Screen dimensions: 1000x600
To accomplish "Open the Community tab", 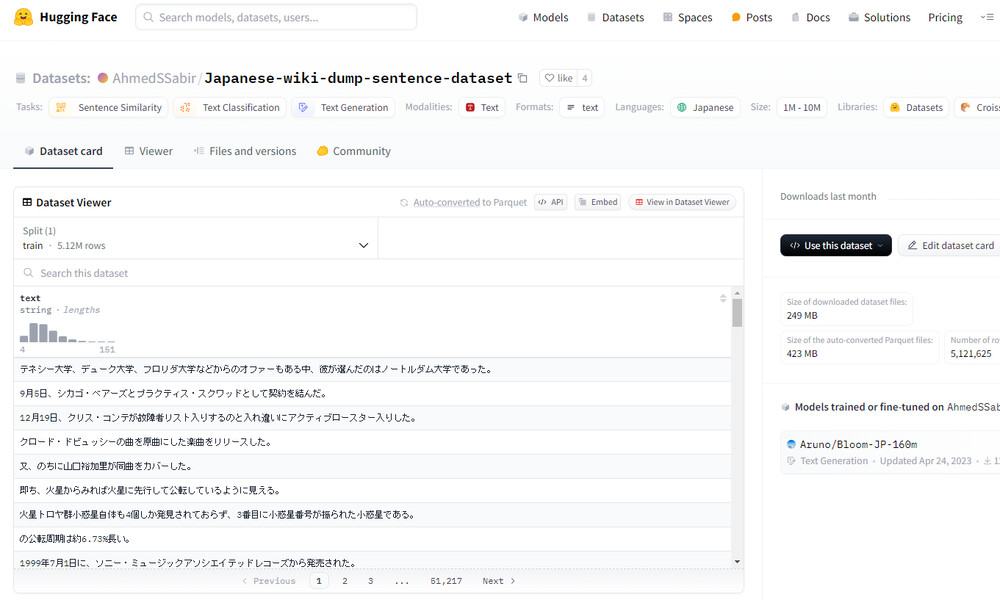I will [x=353, y=151].
